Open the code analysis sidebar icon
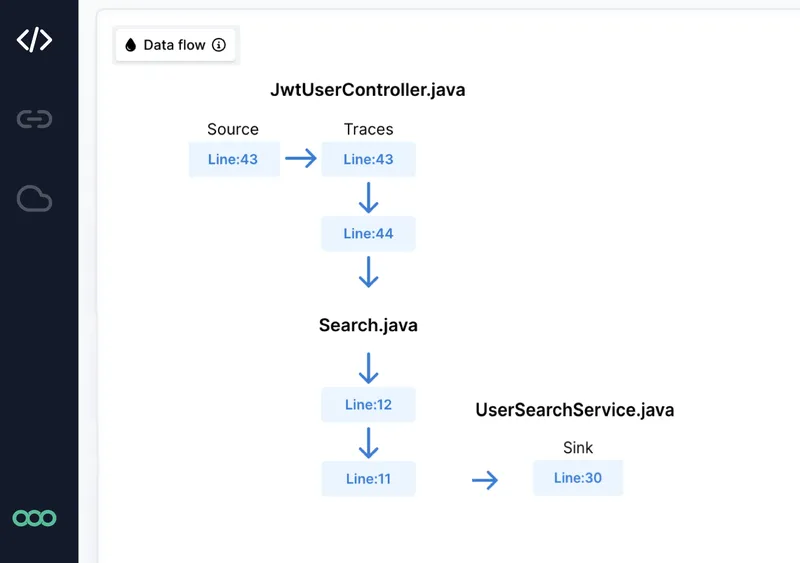 (34, 40)
